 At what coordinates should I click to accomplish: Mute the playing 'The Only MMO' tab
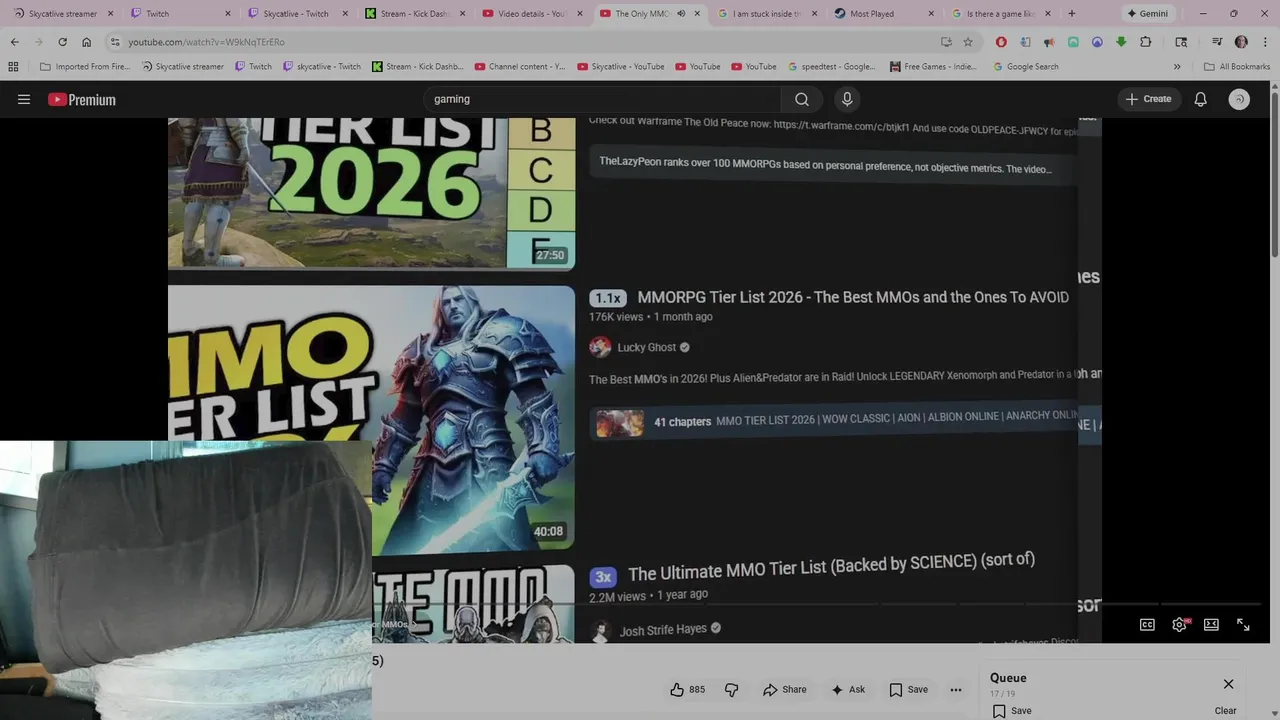[681, 14]
